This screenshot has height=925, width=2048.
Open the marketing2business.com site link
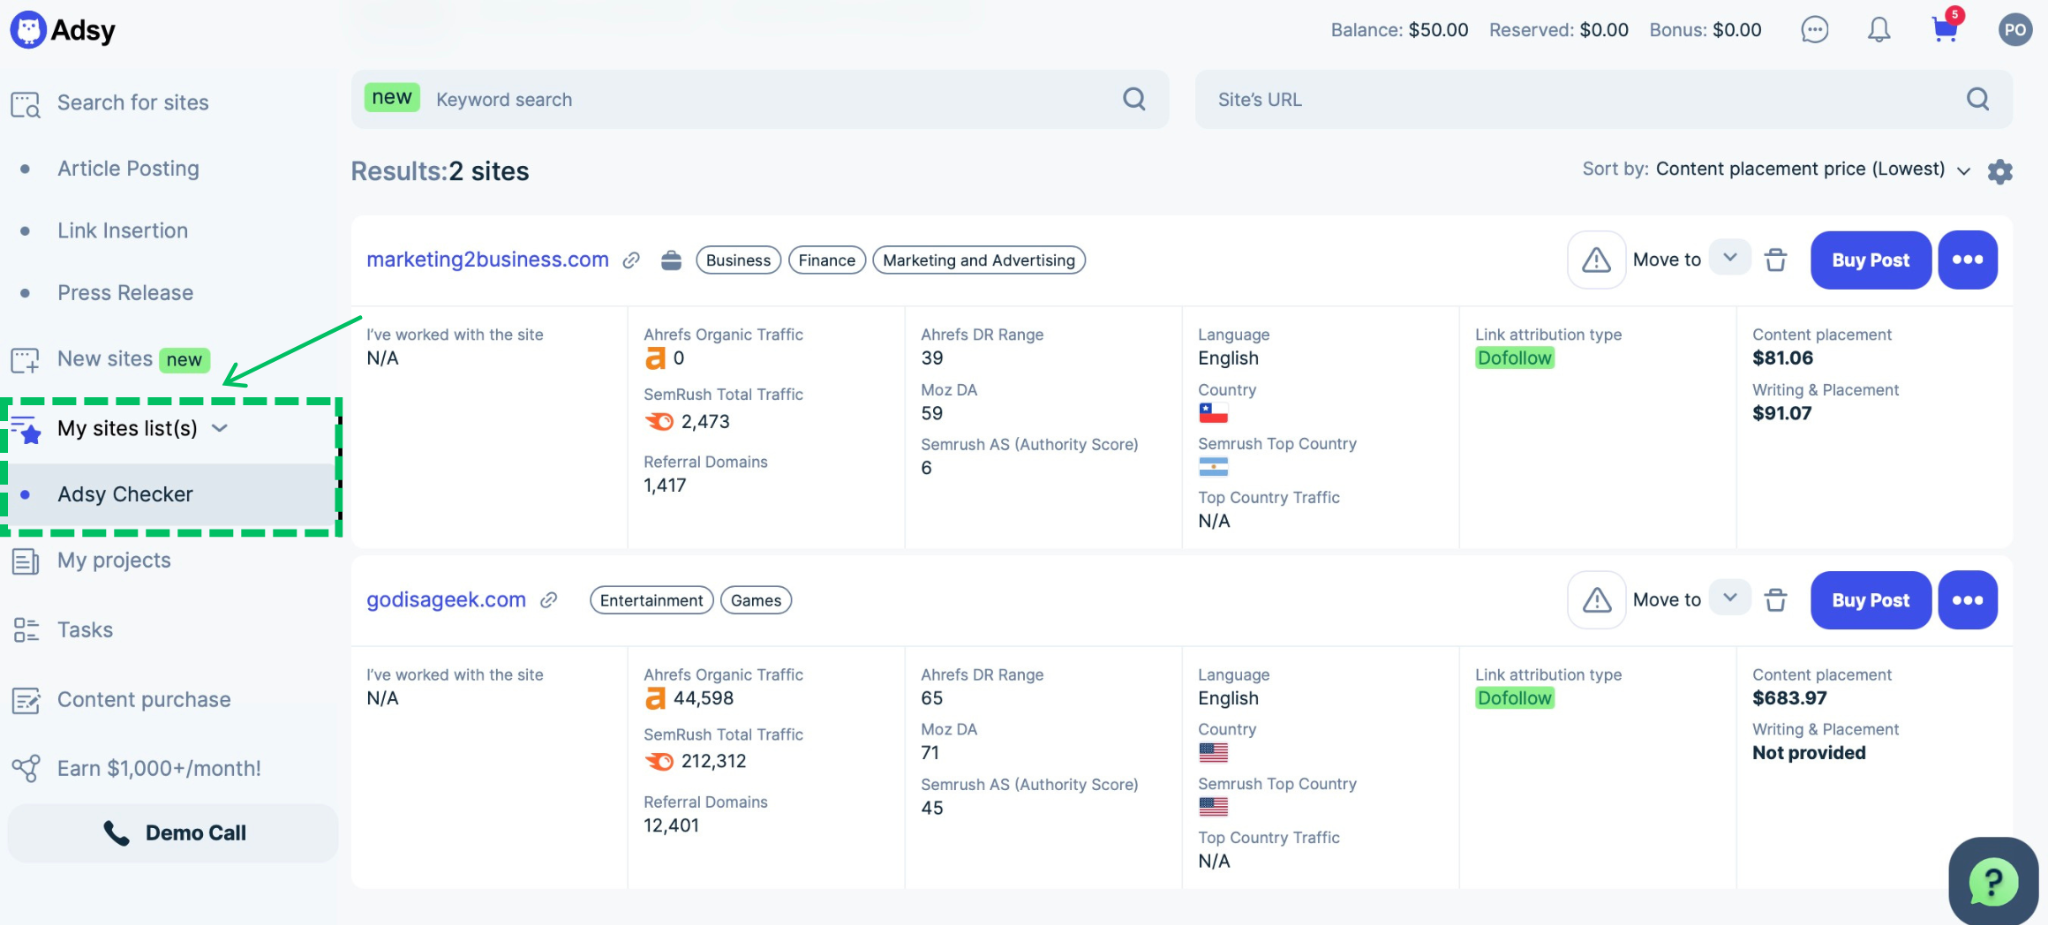(487, 259)
